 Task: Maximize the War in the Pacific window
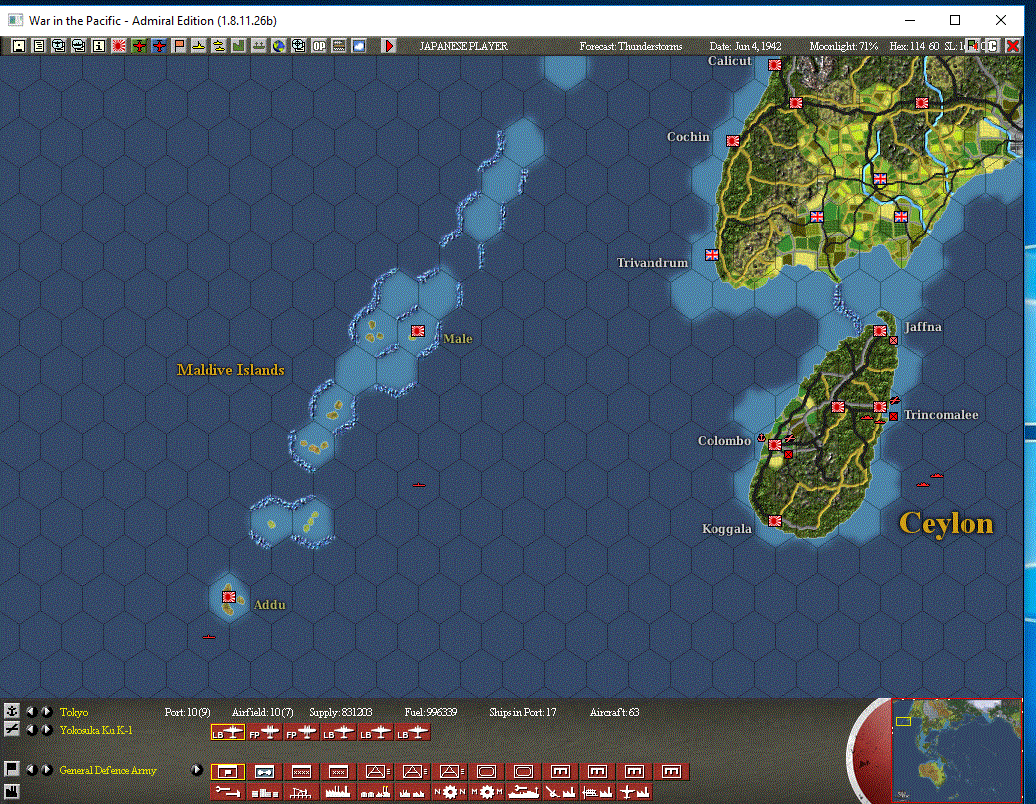pos(955,20)
